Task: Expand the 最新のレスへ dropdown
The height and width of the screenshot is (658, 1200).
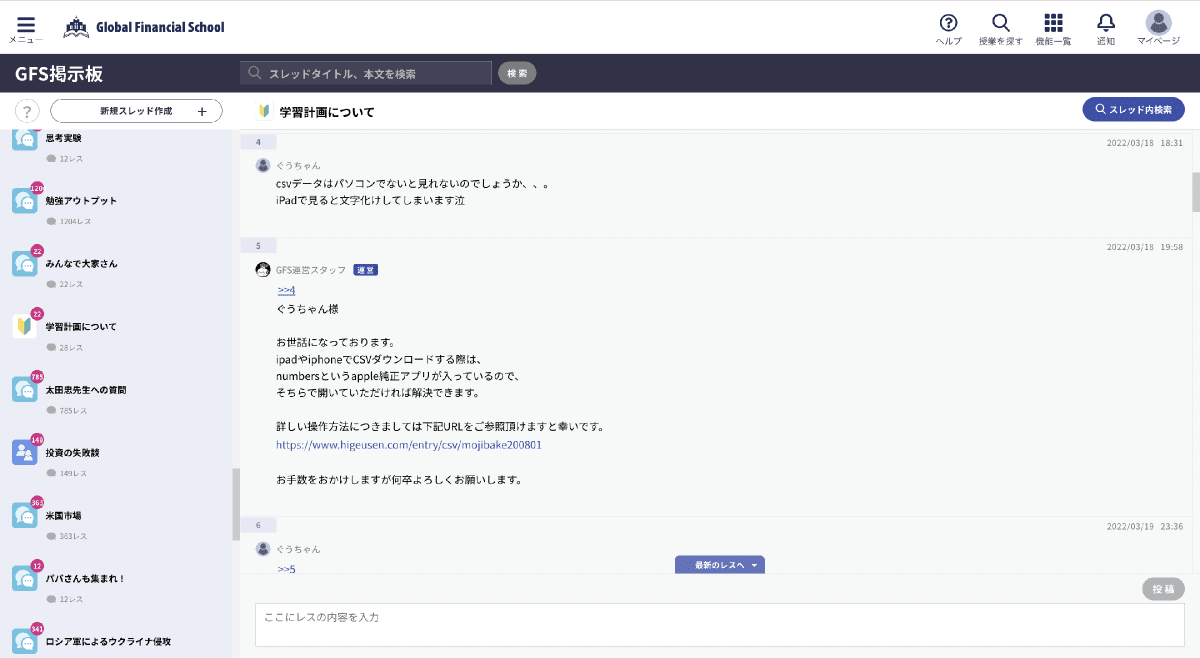Action: pyautogui.click(x=720, y=565)
